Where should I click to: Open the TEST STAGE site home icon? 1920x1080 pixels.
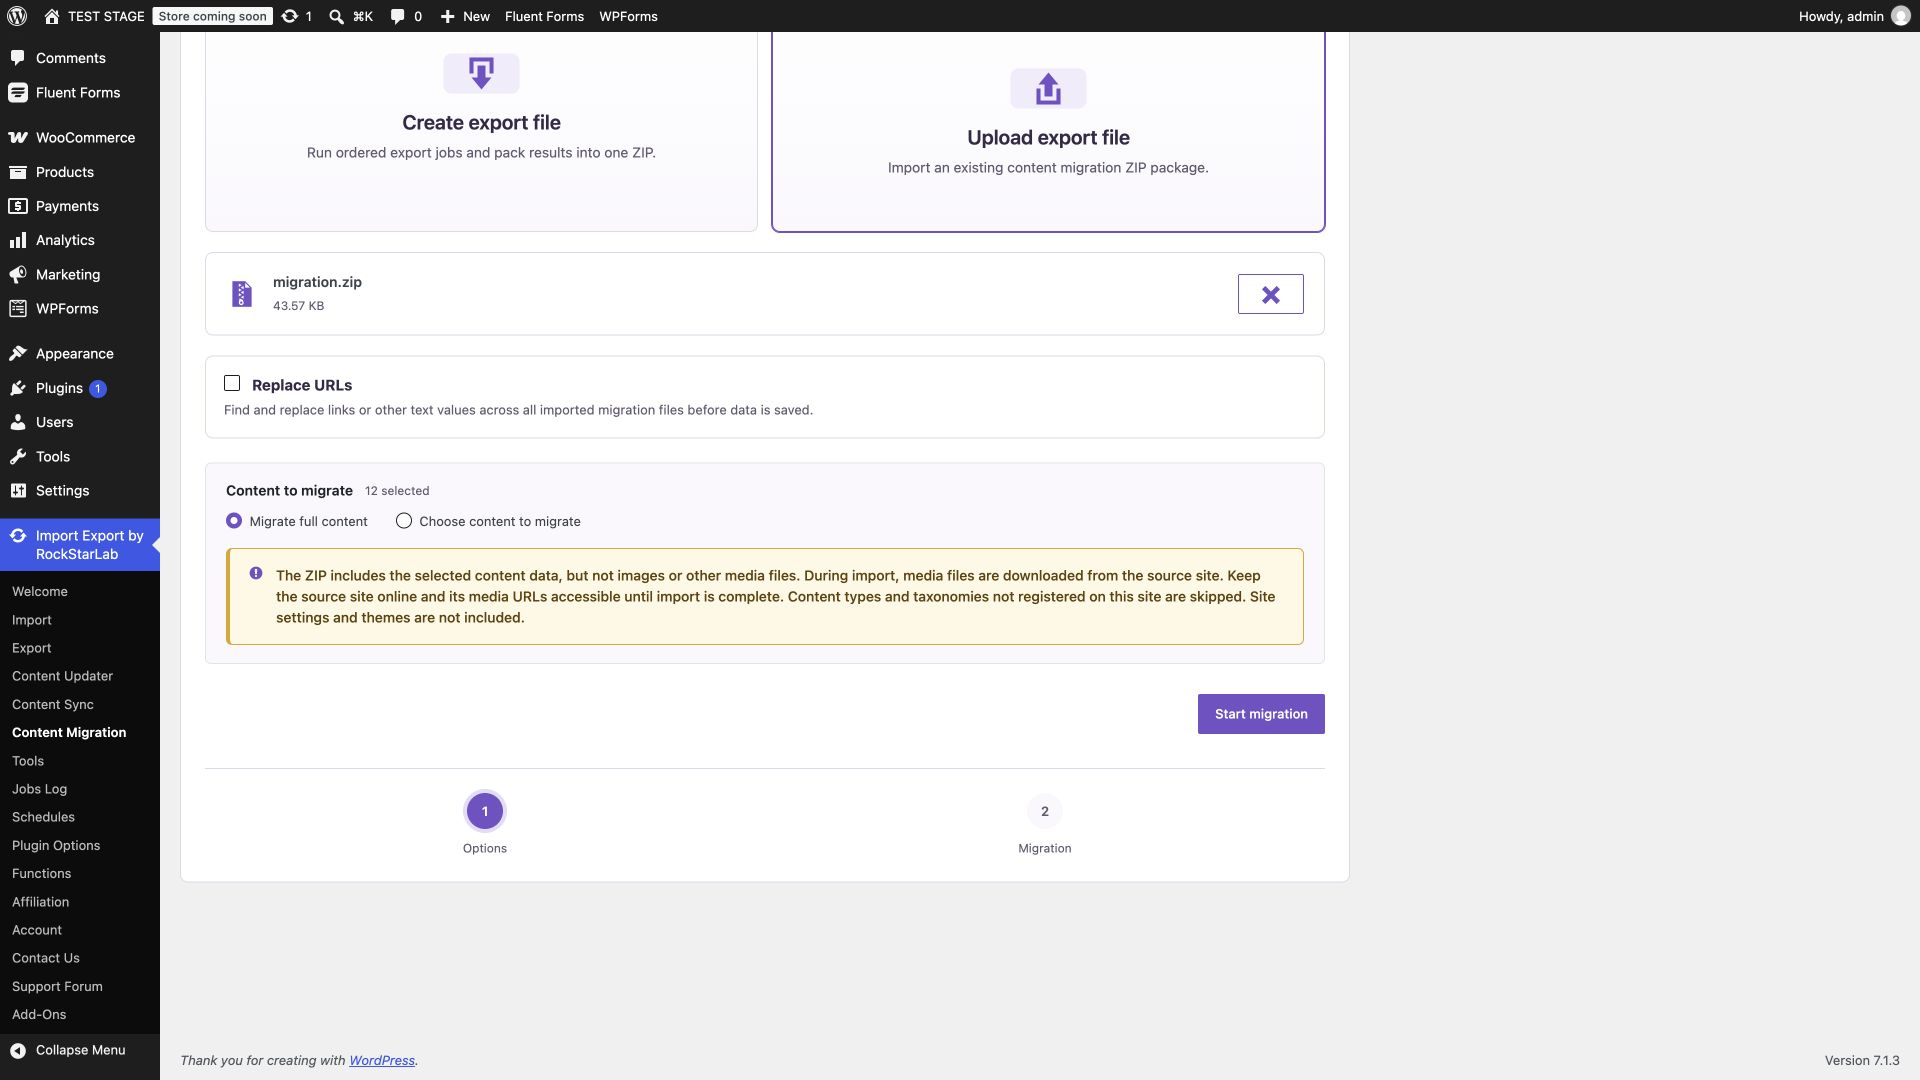pos(52,16)
